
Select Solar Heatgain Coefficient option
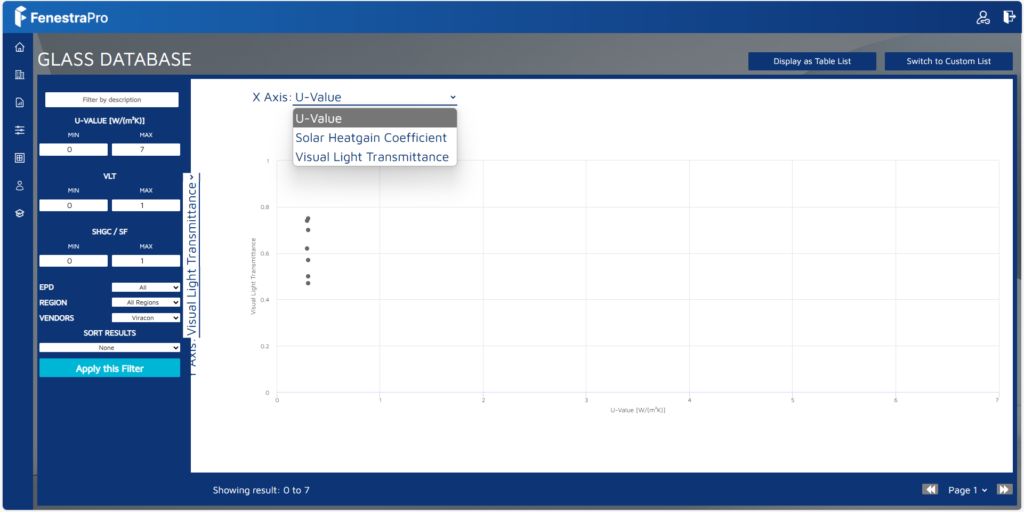(375, 138)
